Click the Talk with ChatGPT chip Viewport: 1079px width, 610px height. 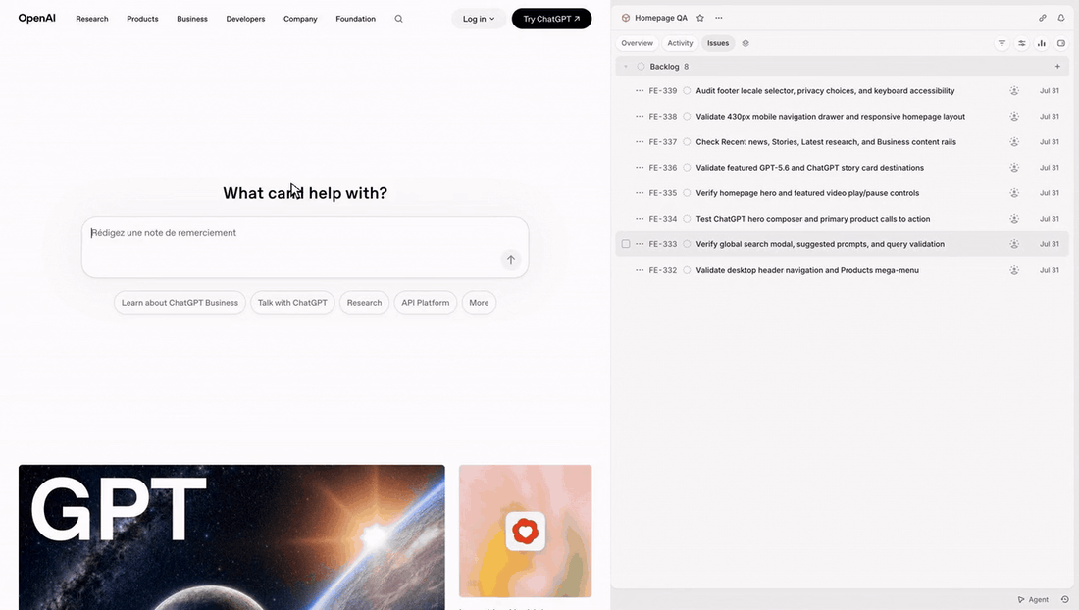(292, 302)
